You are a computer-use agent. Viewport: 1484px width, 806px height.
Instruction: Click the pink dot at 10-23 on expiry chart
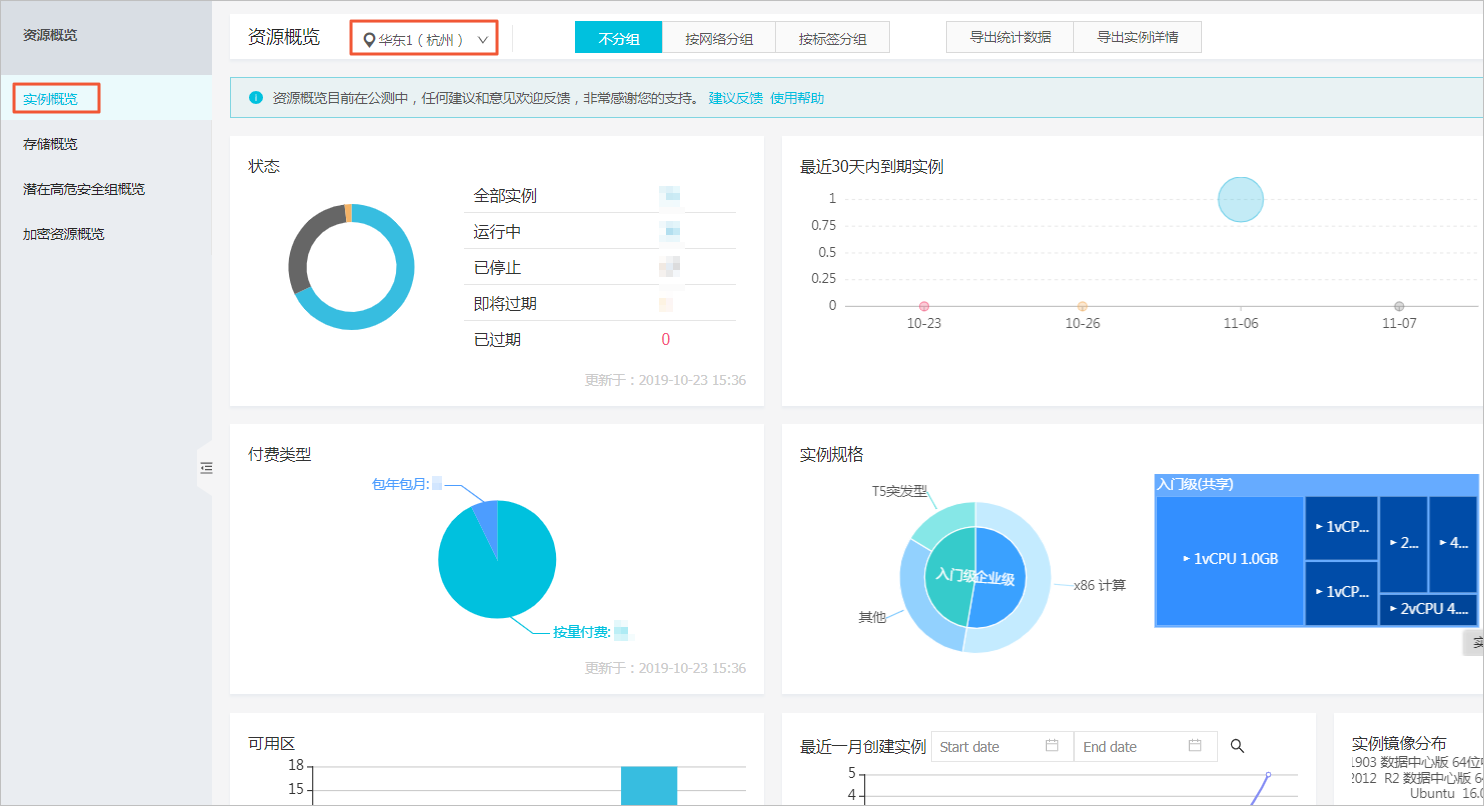pyautogui.click(x=924, y=306)
